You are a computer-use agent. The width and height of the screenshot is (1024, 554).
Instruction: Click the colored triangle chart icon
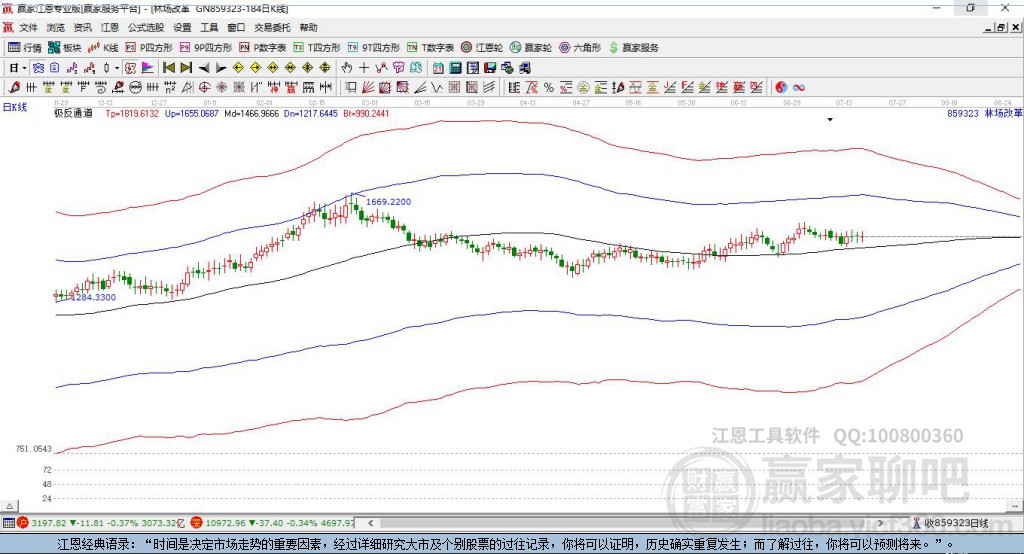(148, 68)
